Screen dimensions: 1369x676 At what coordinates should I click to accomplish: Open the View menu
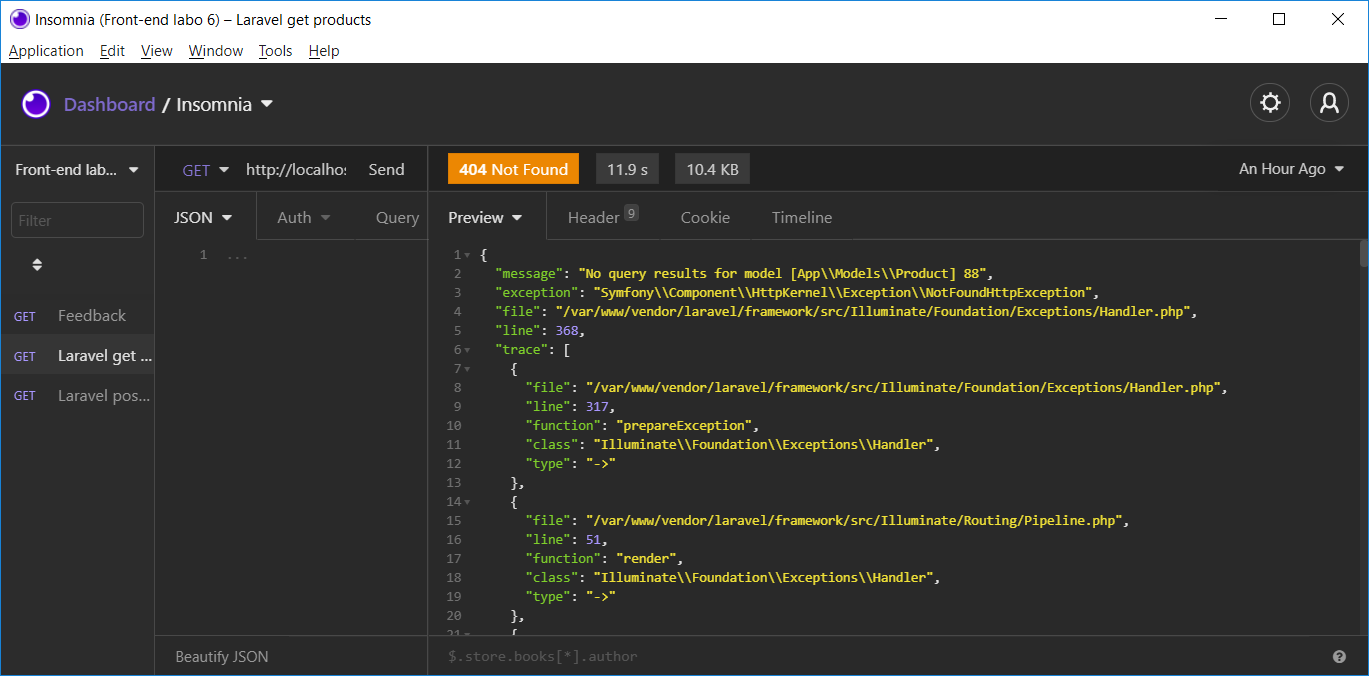(x=157, y=51)
